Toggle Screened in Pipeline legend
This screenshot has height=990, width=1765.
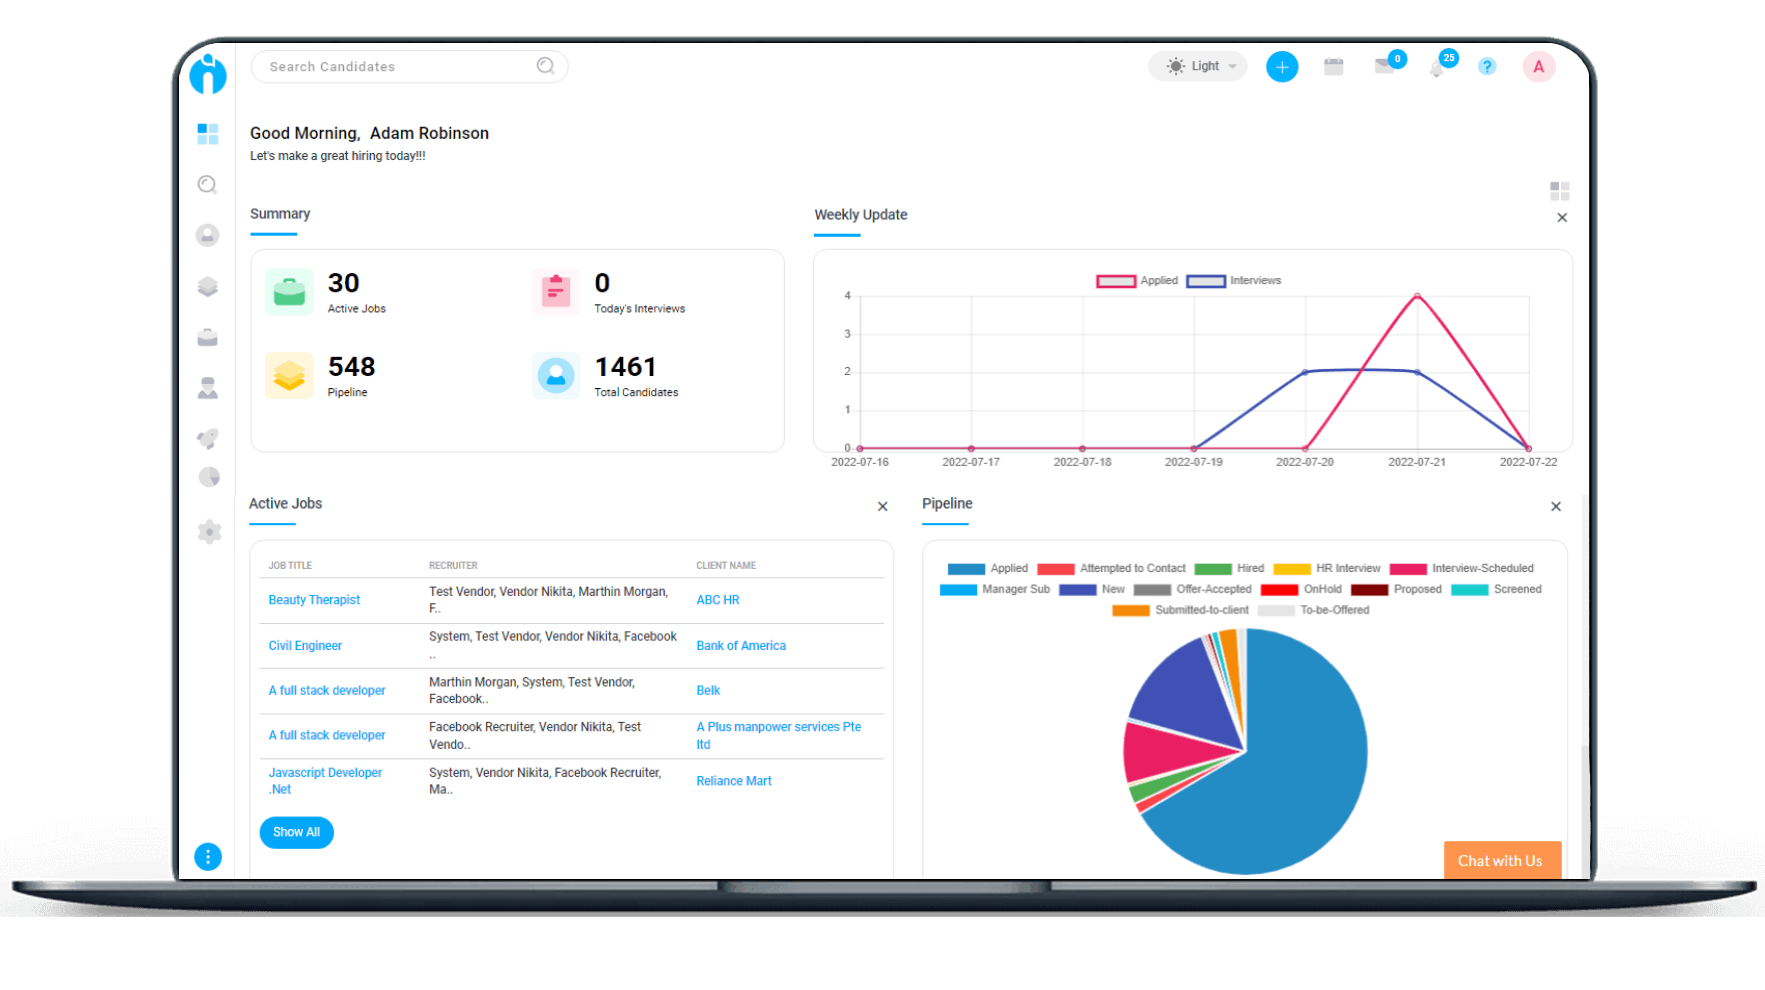pos(1497,589)
